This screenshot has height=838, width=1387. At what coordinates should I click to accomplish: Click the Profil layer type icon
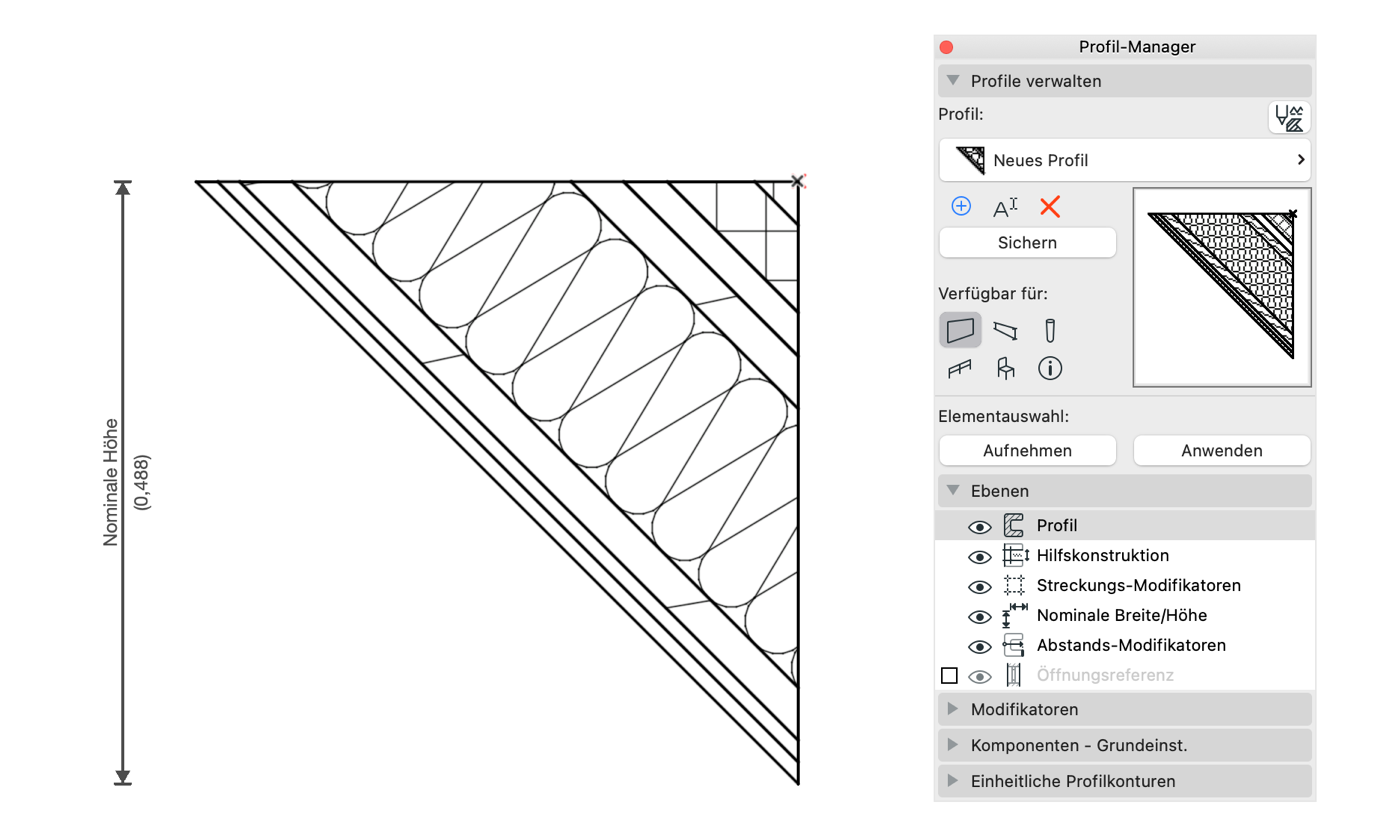click(1014, 526)
